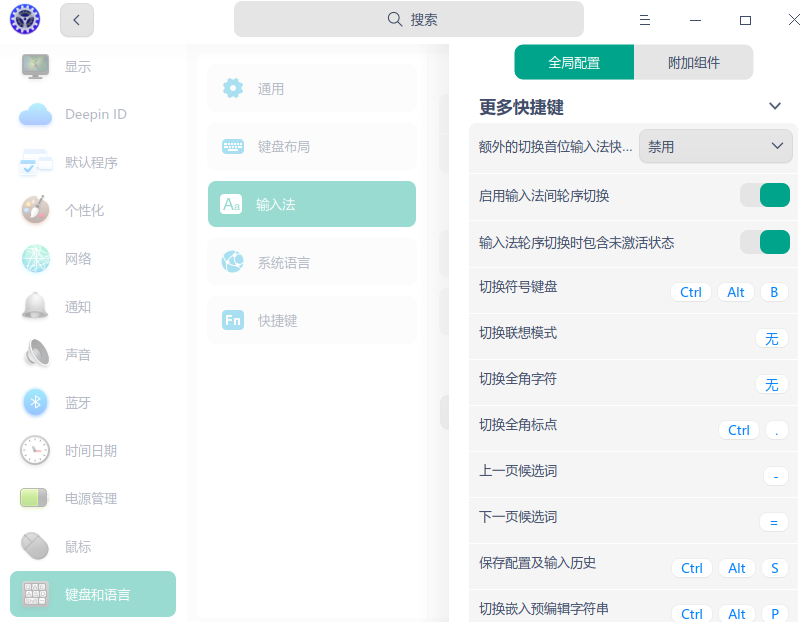The image size is (811, 622).
Task: Collapse the 更多快捷键 section chevron
Action: (774, 106)
